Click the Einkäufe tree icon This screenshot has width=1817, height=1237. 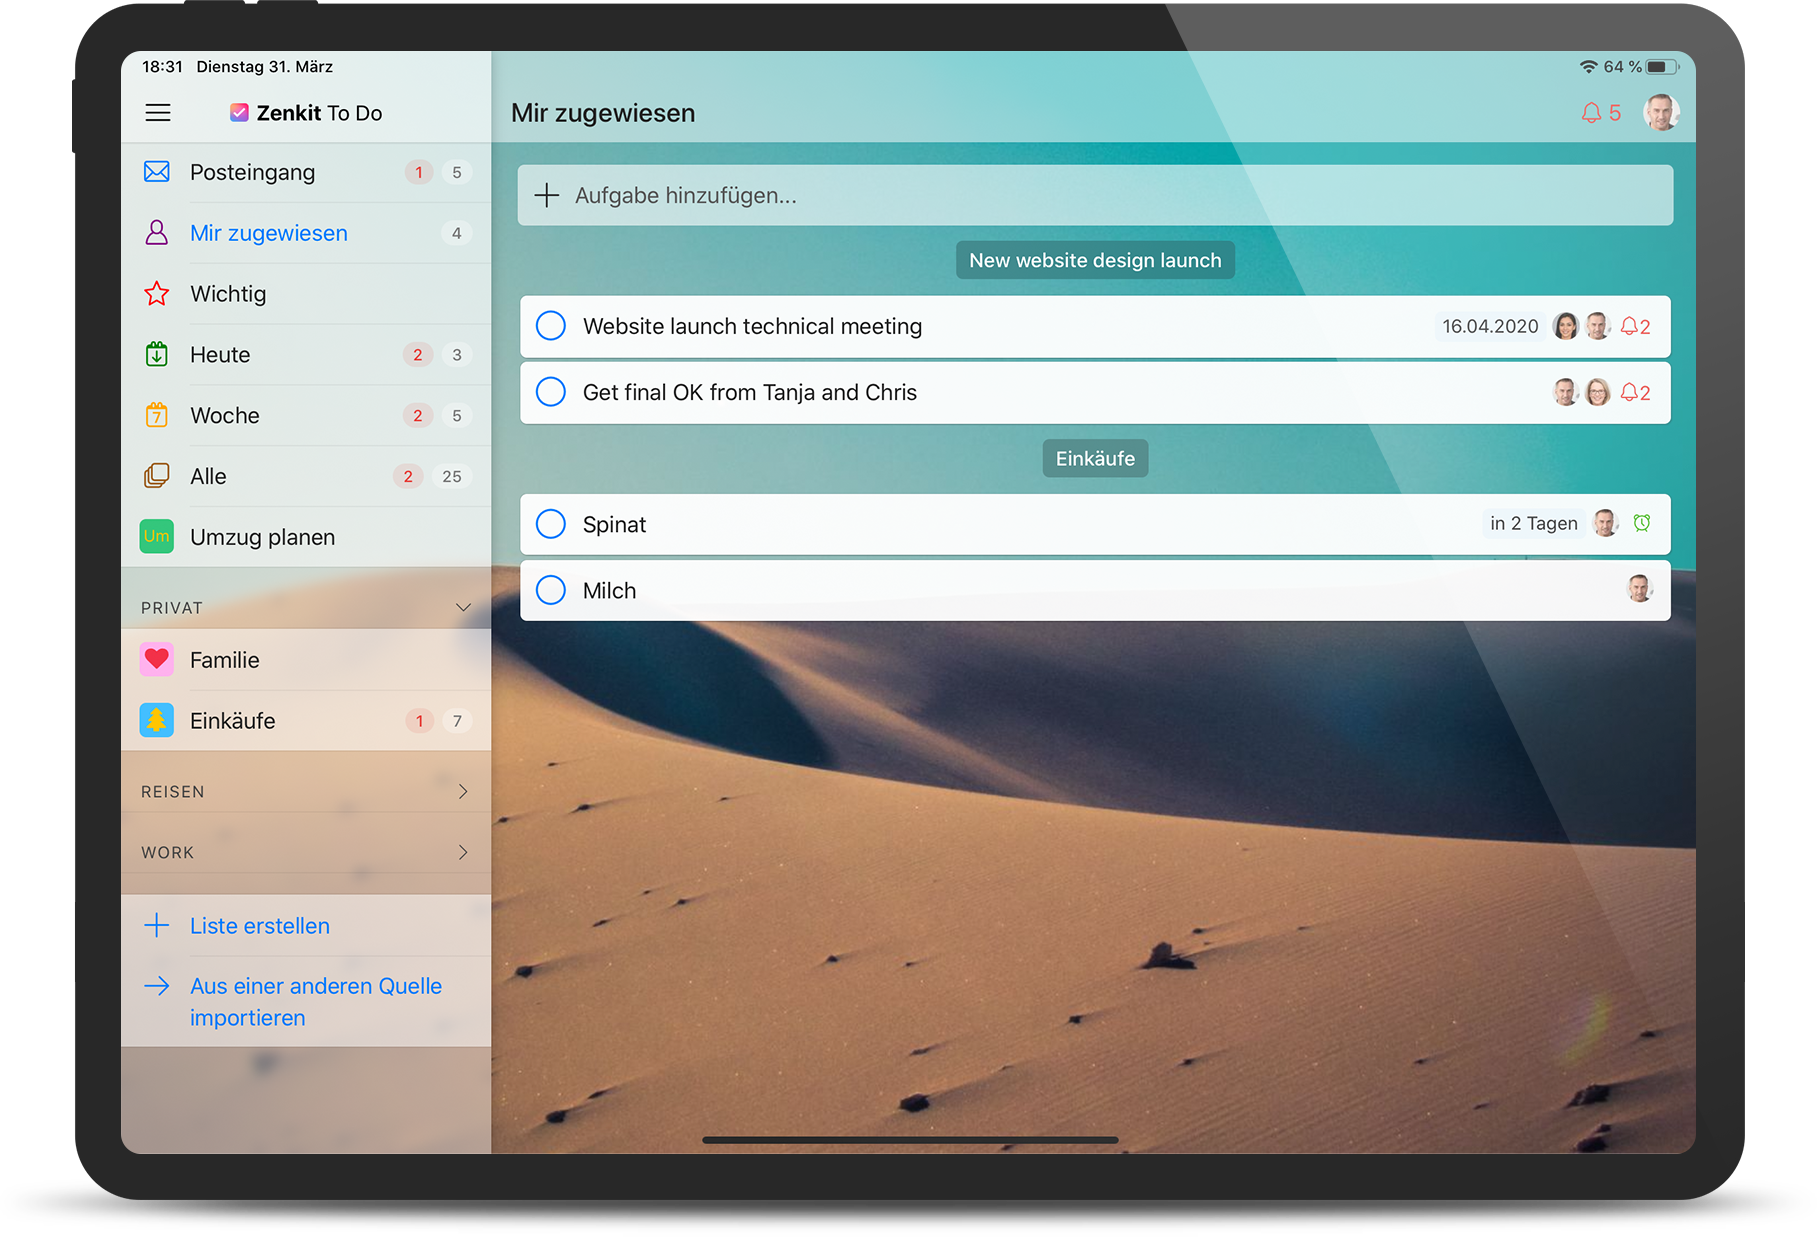pos(157,721)
